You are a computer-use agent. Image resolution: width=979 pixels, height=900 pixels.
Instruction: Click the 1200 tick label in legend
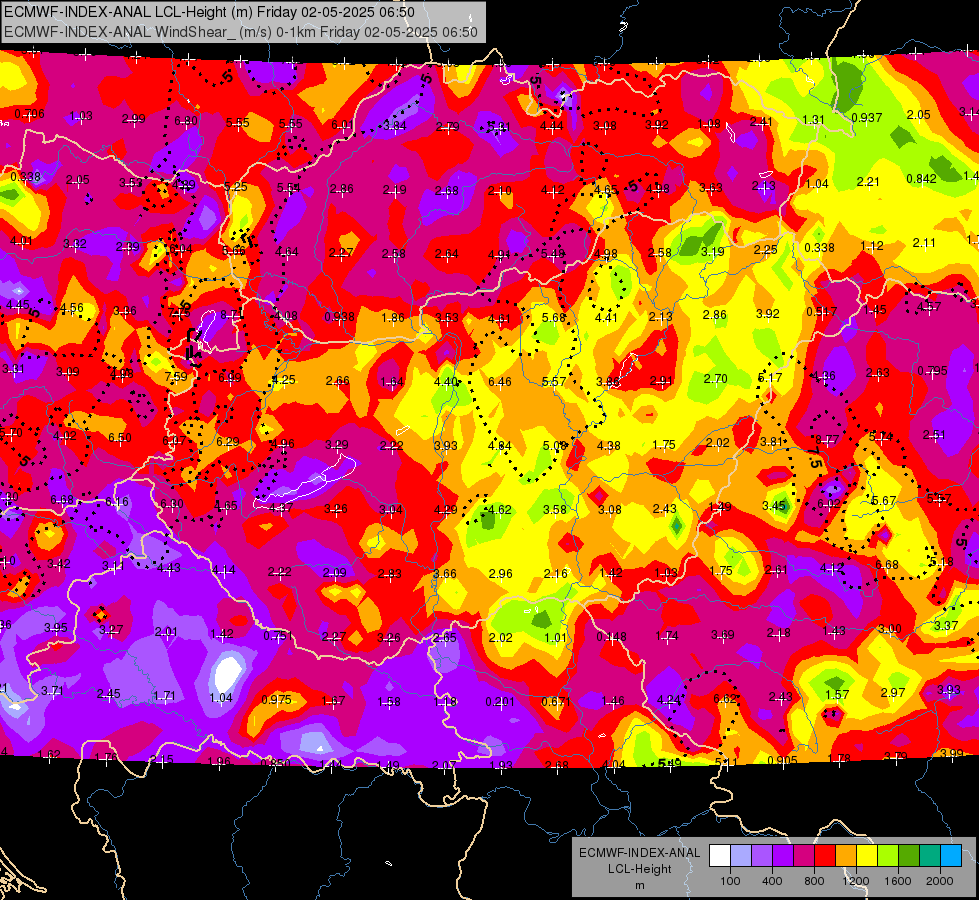[x=856, y=881]
